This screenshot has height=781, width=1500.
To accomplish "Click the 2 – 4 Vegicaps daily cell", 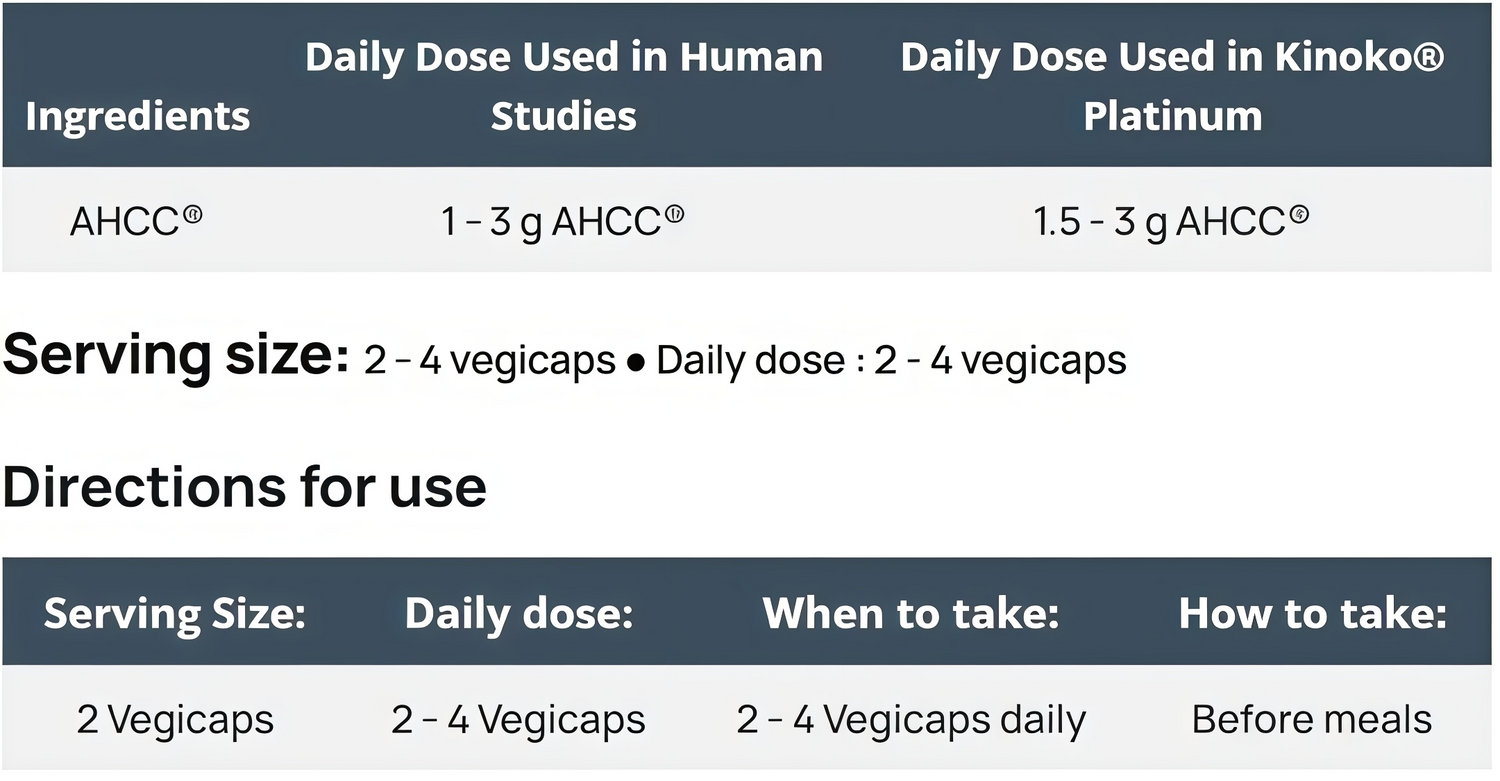I will coord(910,720).
